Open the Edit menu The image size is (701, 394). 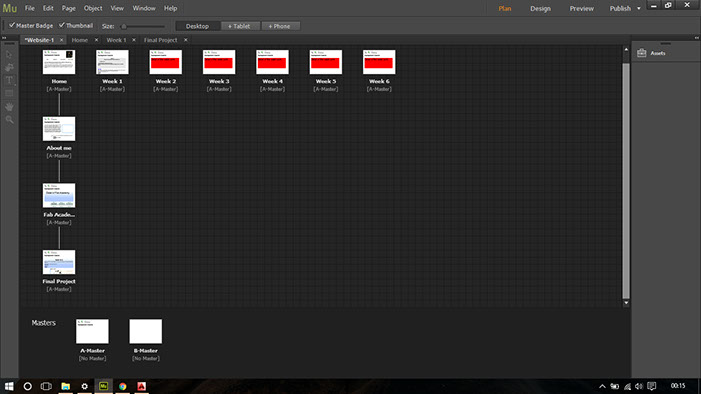pyautogui.click(x=48, y=8)
